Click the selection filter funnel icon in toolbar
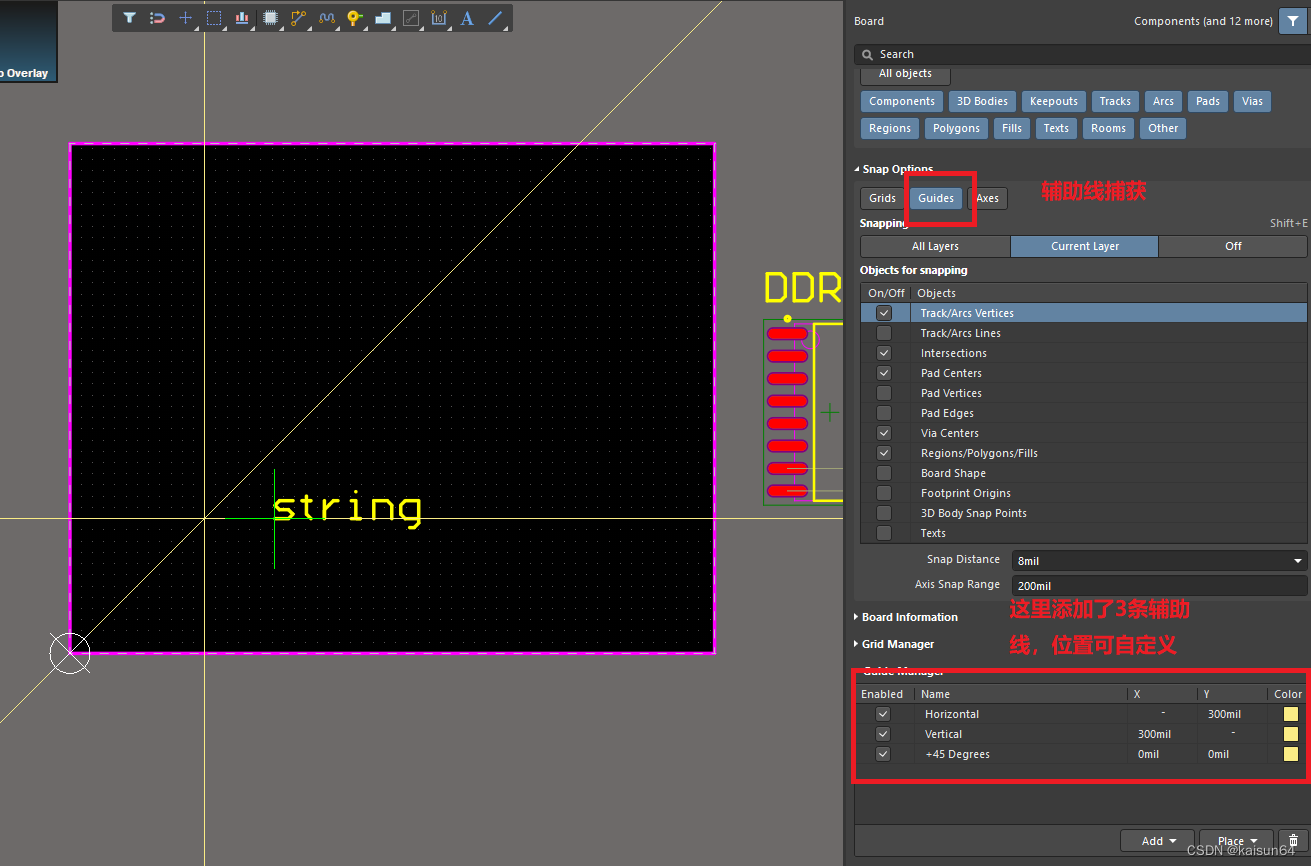The height and width of the screenshot is (866, 1311). point(129,18)
